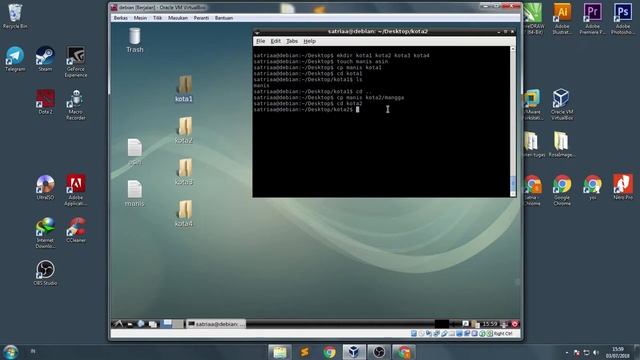Open Dota 2 shortcut on desktop
The image size is (640, 360).
click(45, 102)
